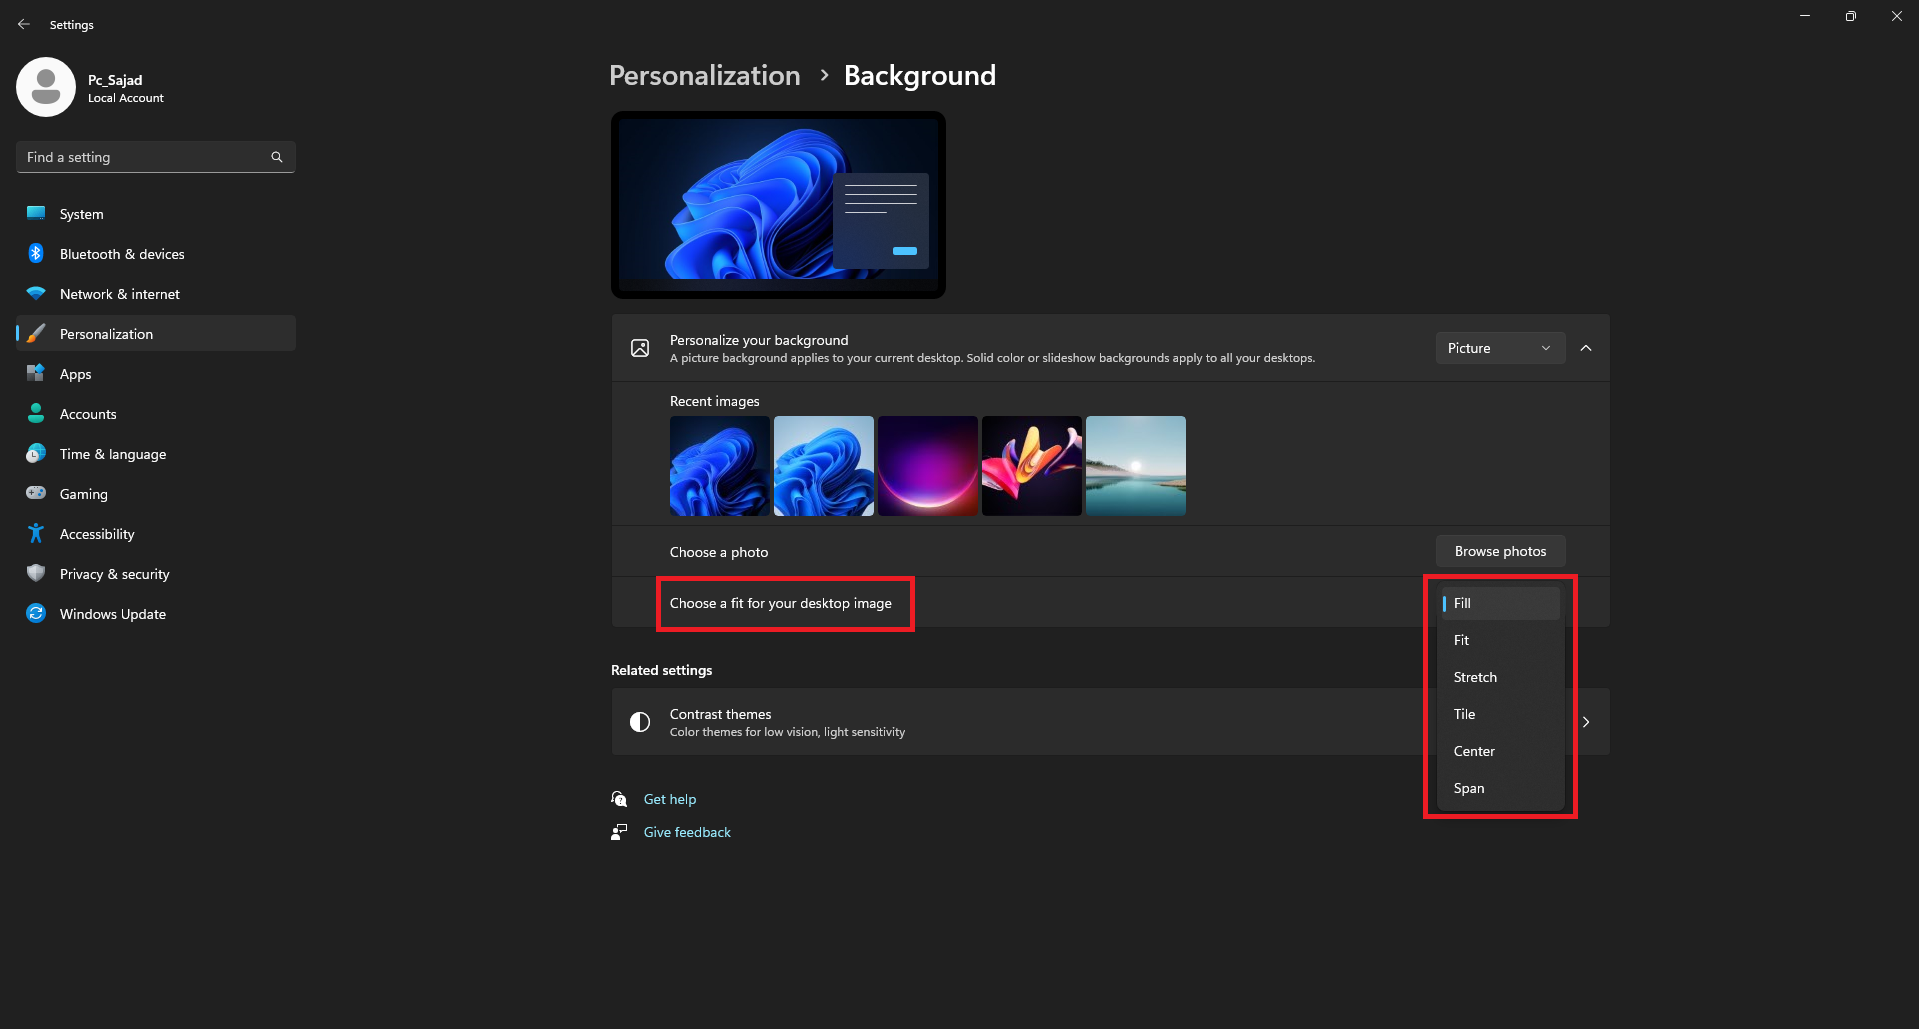
Task: Open Gaming settings in sidebar
Action: click(156, 493)
